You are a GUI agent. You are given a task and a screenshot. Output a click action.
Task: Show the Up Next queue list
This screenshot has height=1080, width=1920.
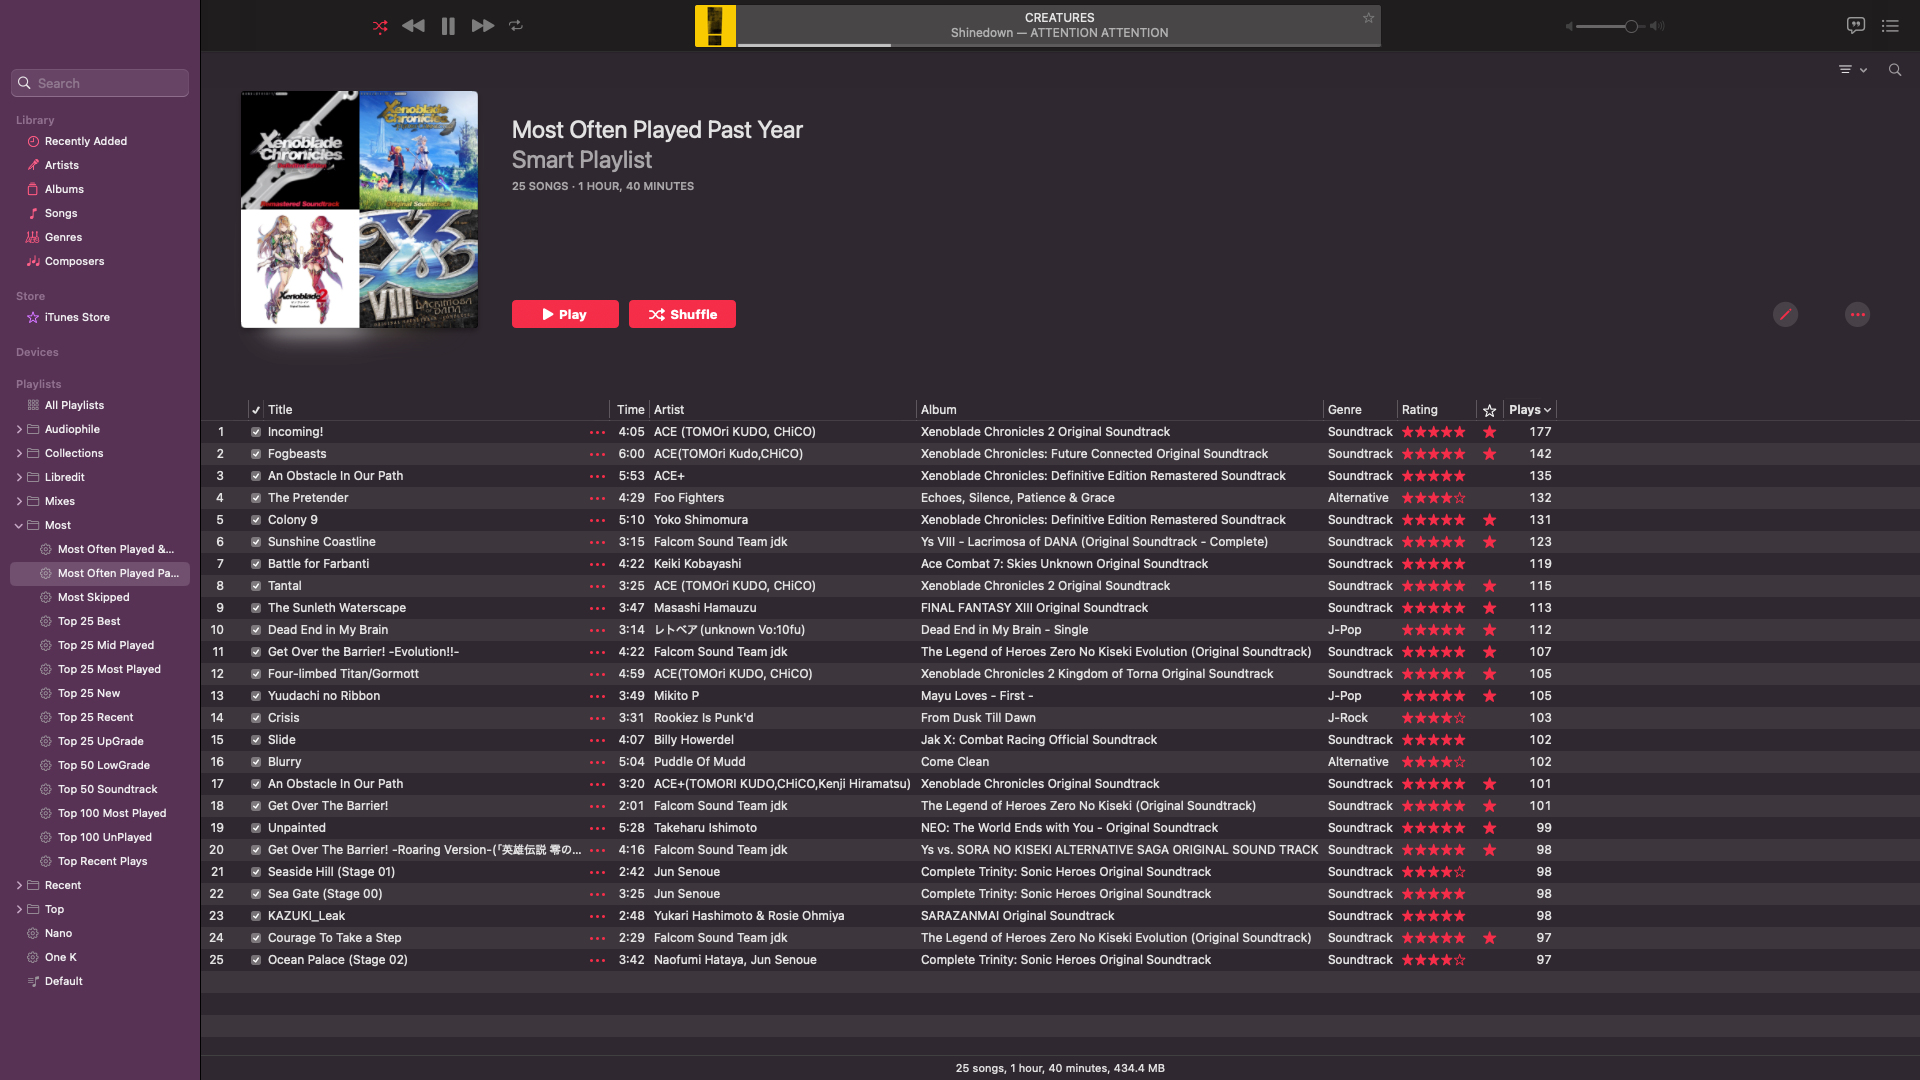(x=1890, y=26)
